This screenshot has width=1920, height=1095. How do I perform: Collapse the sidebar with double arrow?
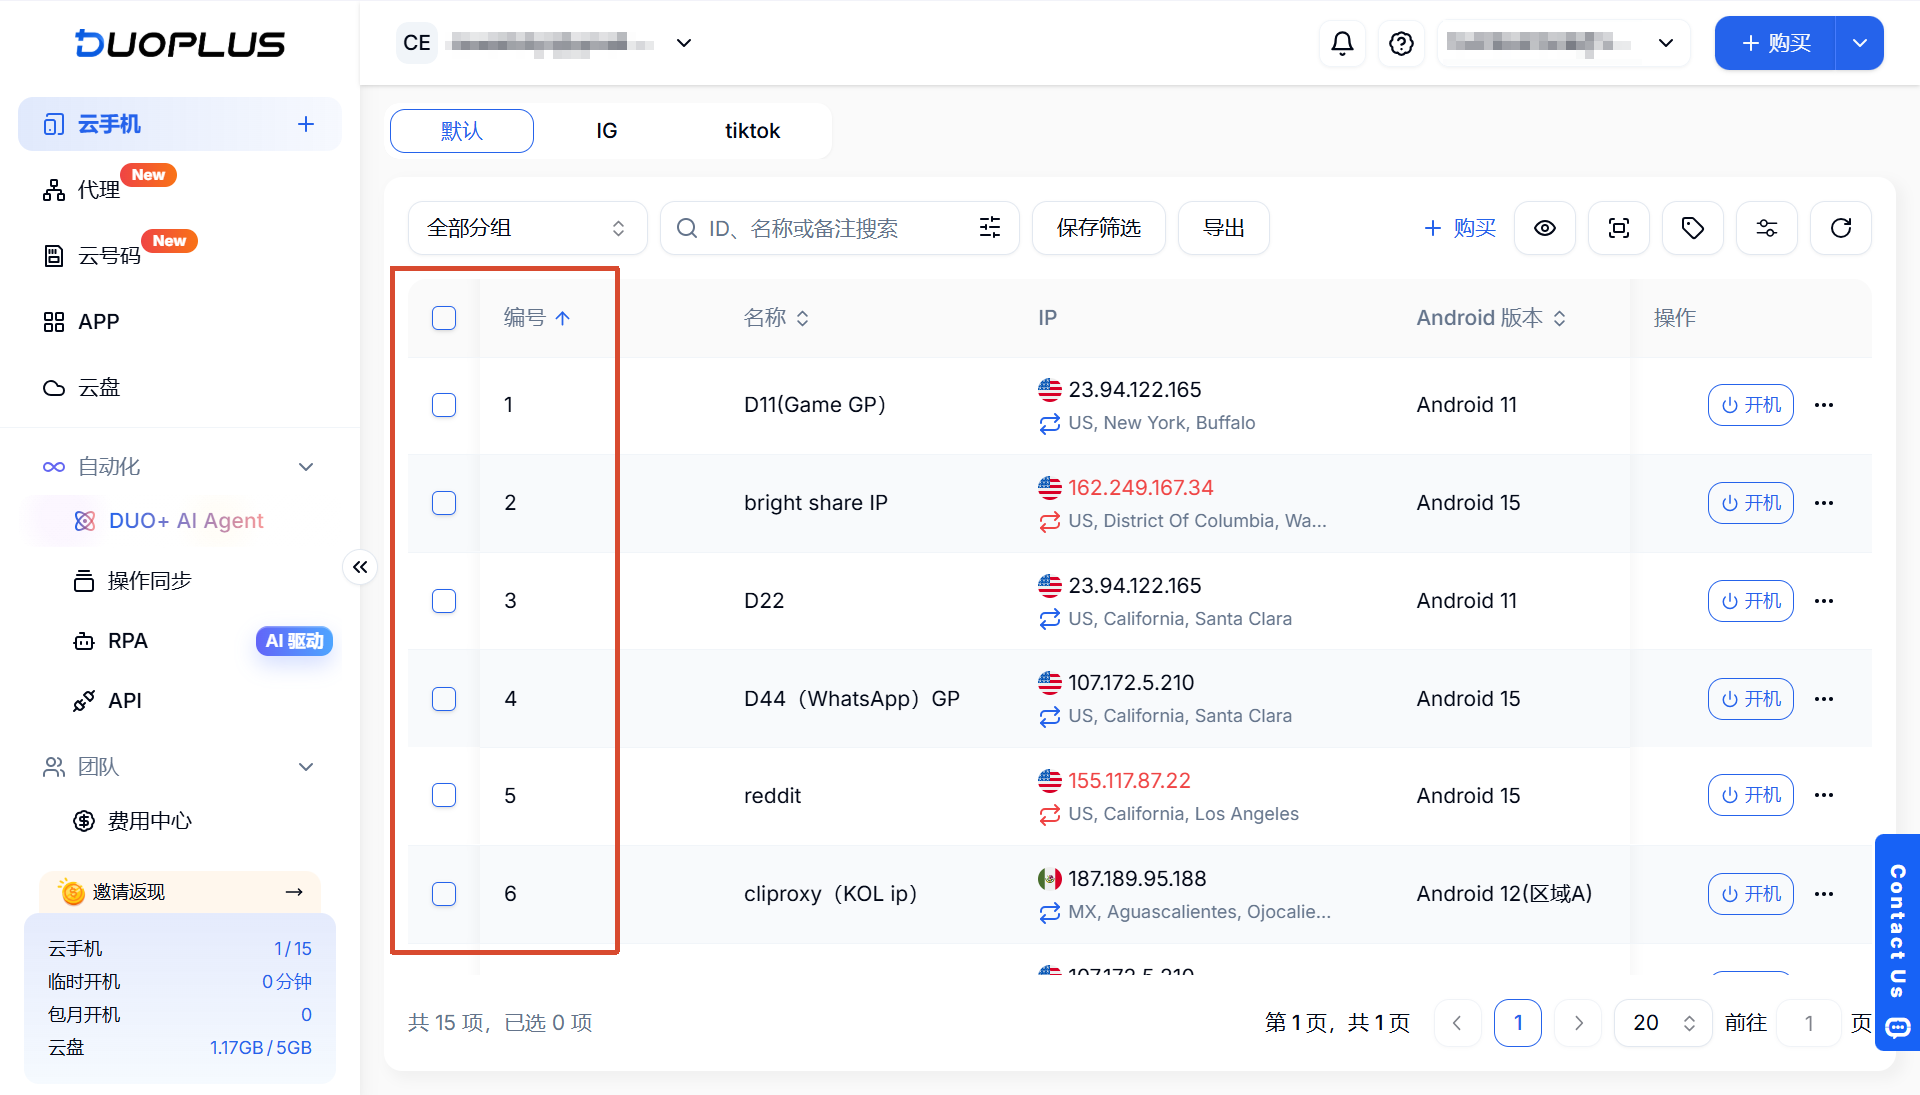coord(360,567)
